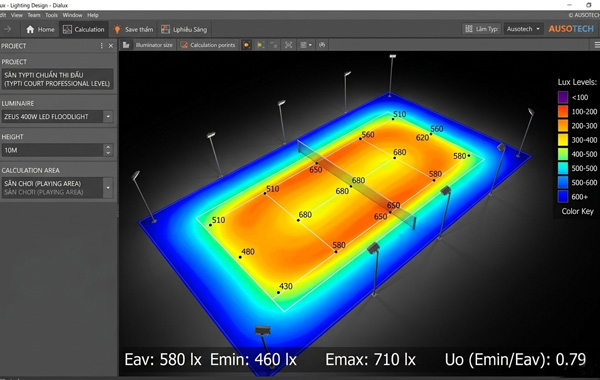This screenshot has height=380, width=600.
Task: Select the floodlight pole at the far right
Action: coord(525,133)
